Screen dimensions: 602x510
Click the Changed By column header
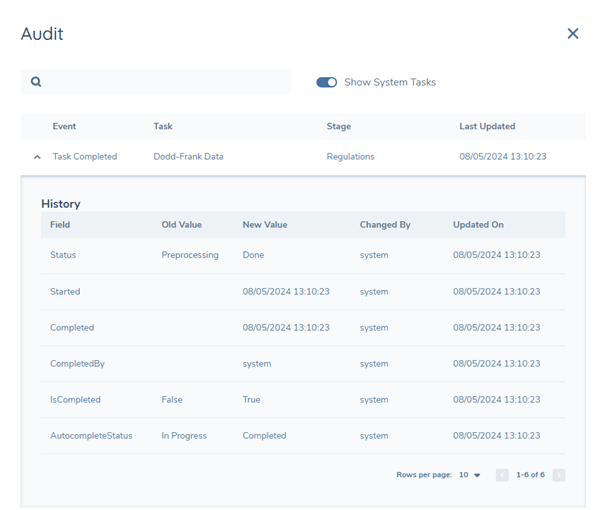click(x=385, y=225)
